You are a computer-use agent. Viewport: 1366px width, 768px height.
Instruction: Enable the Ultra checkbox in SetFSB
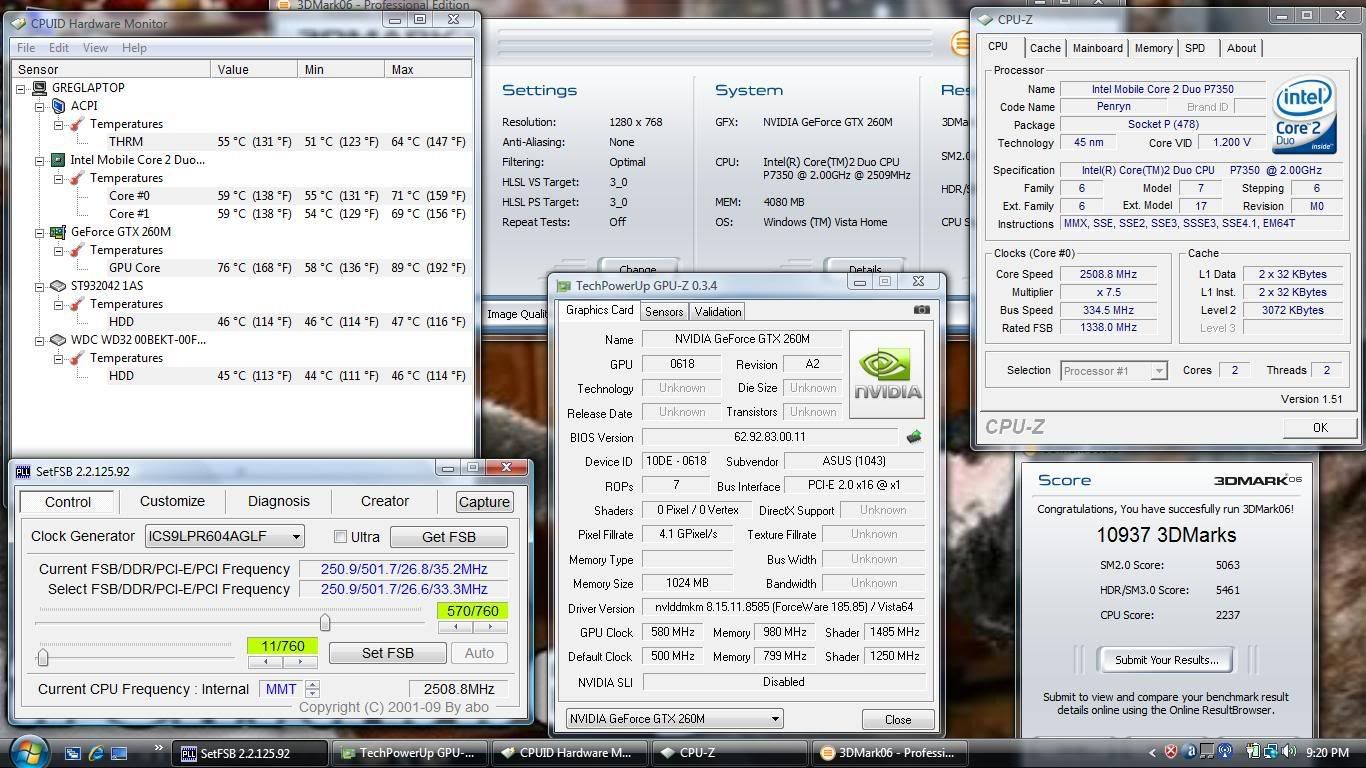click(x=340, y=537)
